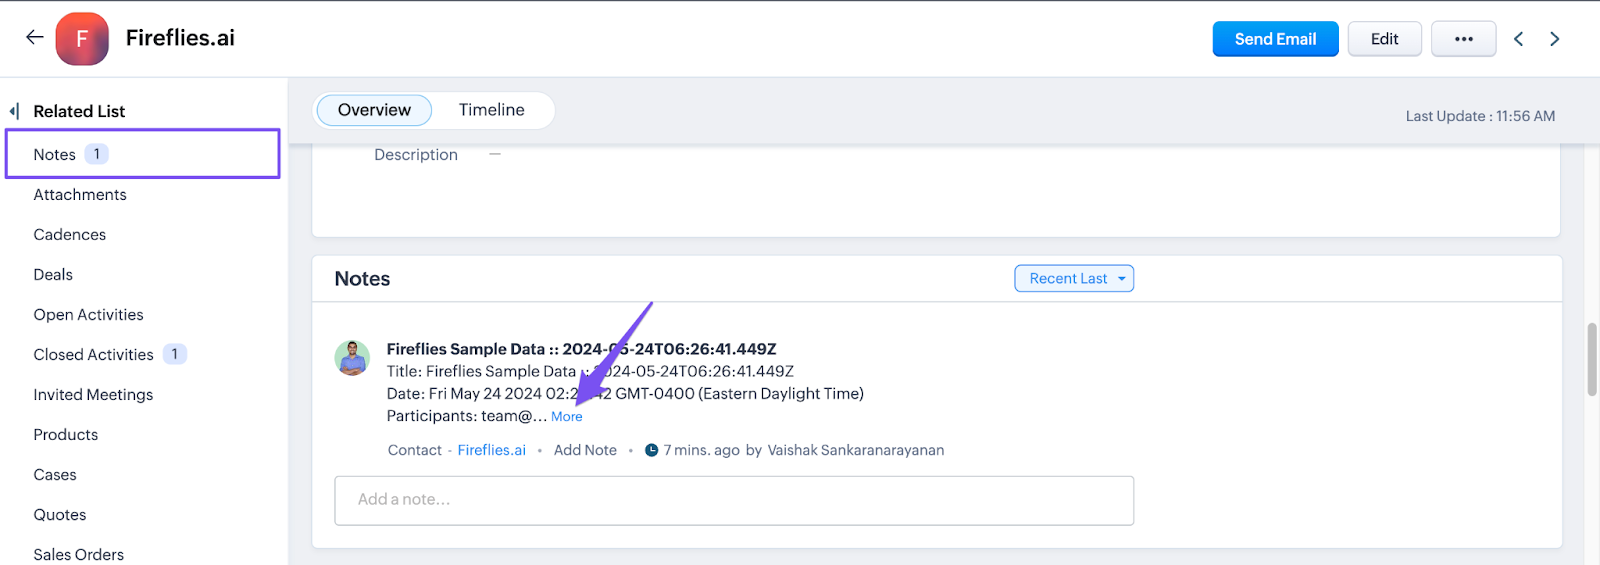Select Cadences in the Related List

coord(70,235)
